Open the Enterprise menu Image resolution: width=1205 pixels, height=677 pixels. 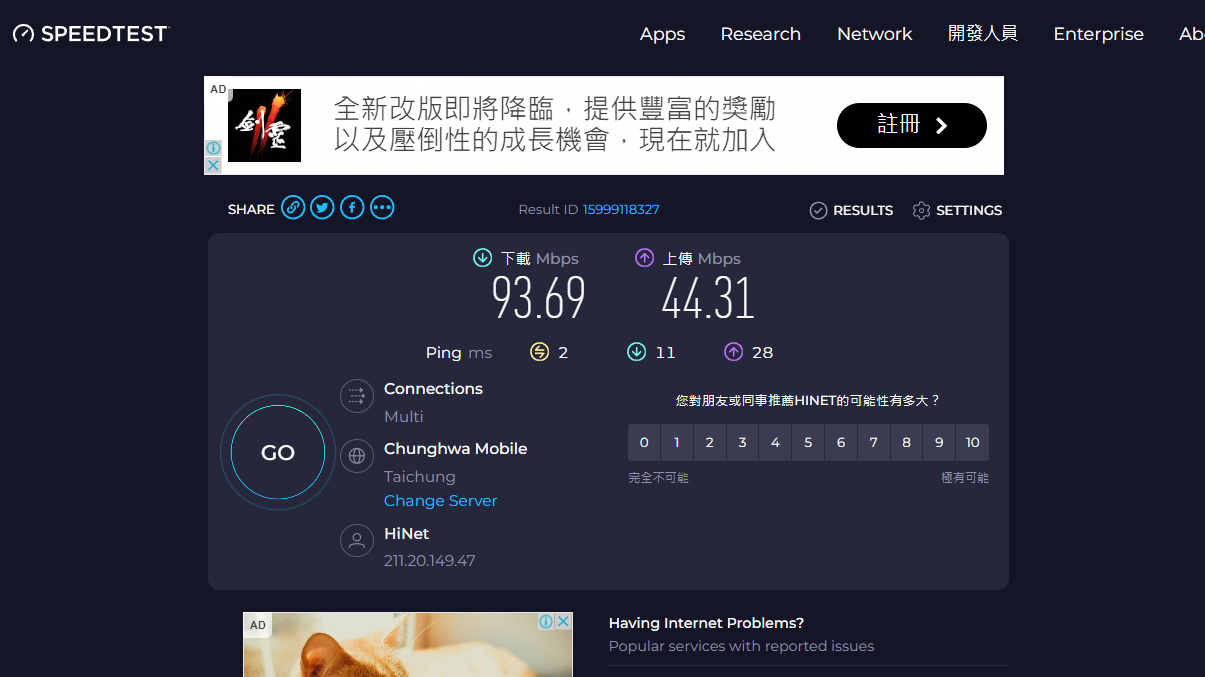[1098, 34]
